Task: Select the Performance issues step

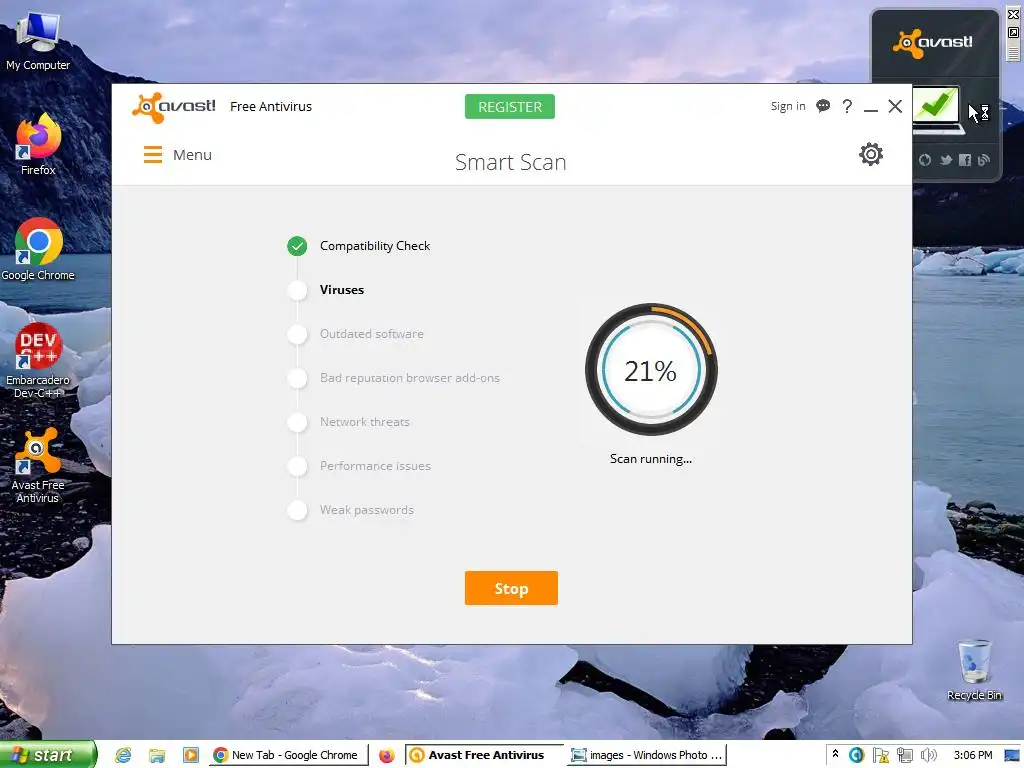Action: tap(375, 466)
